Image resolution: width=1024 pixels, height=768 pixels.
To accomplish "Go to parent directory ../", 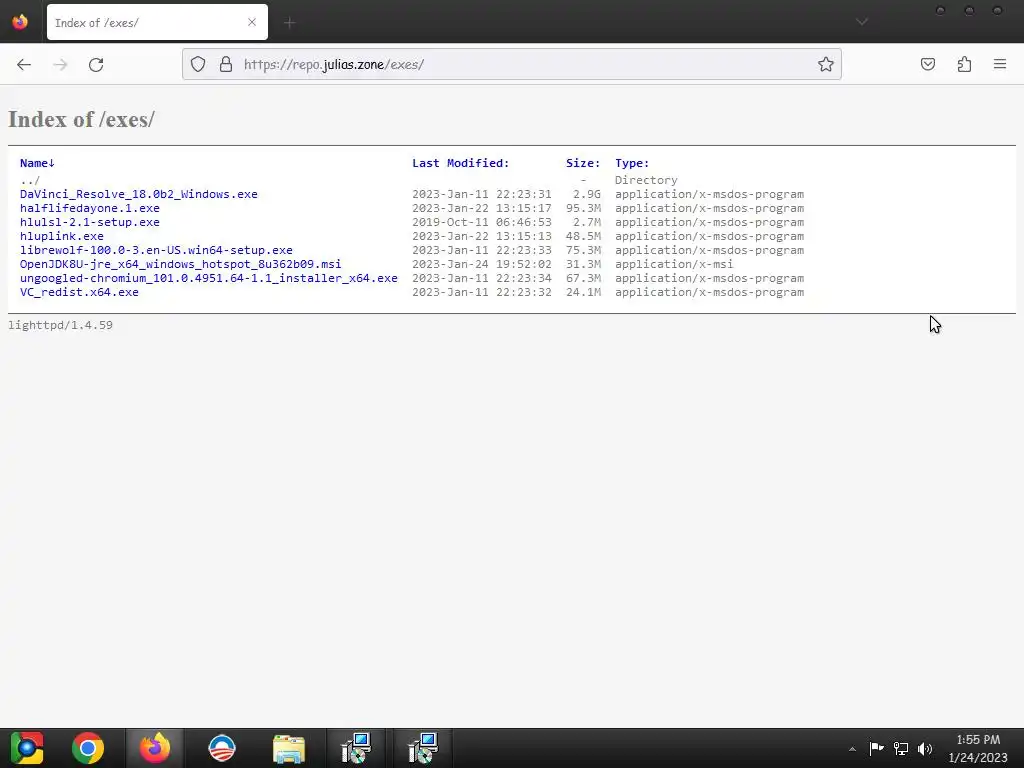I will coord(30,180).
